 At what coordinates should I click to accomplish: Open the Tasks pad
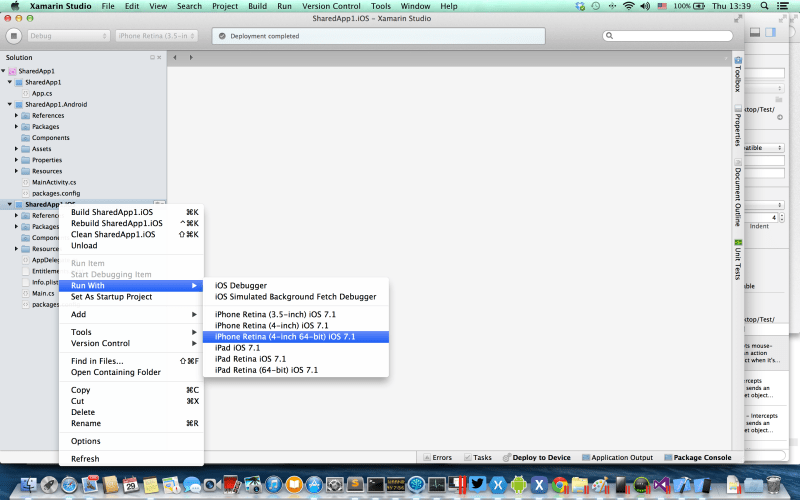tap(478, 458)
